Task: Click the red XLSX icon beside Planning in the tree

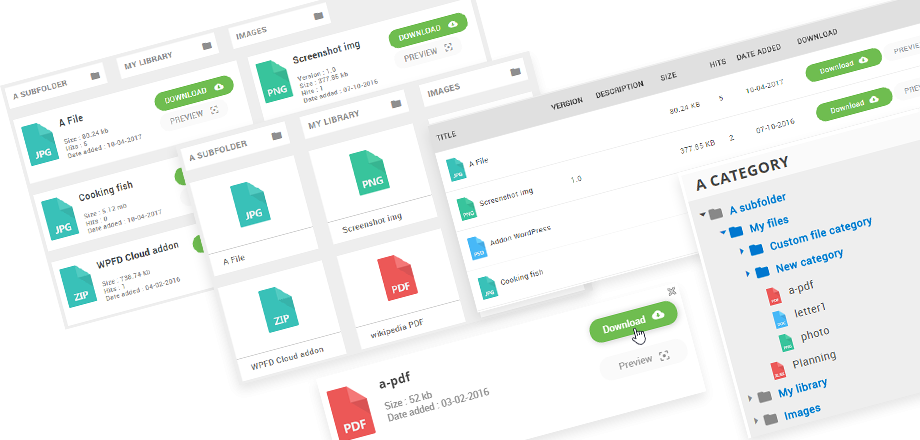Action: tap(777, 371)
